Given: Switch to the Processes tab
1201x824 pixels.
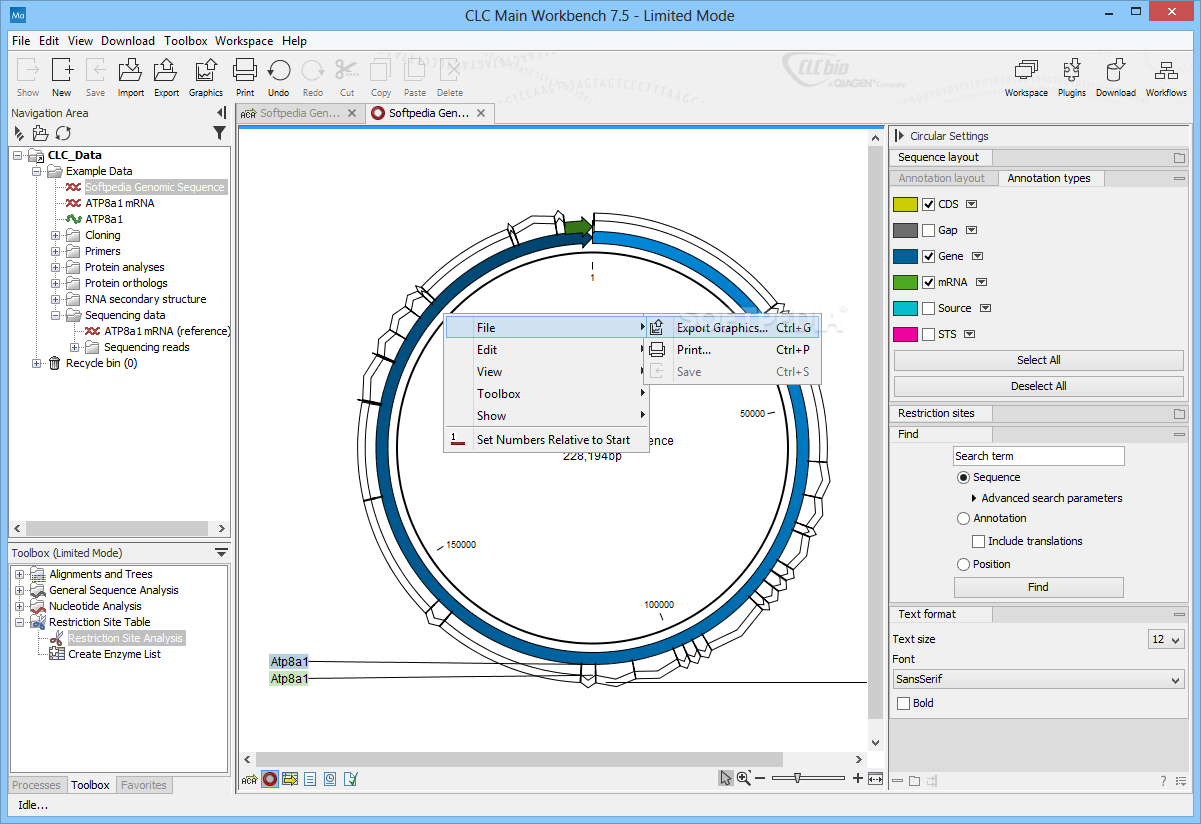Looking at the screenshot, I should [x=37, y=785].
